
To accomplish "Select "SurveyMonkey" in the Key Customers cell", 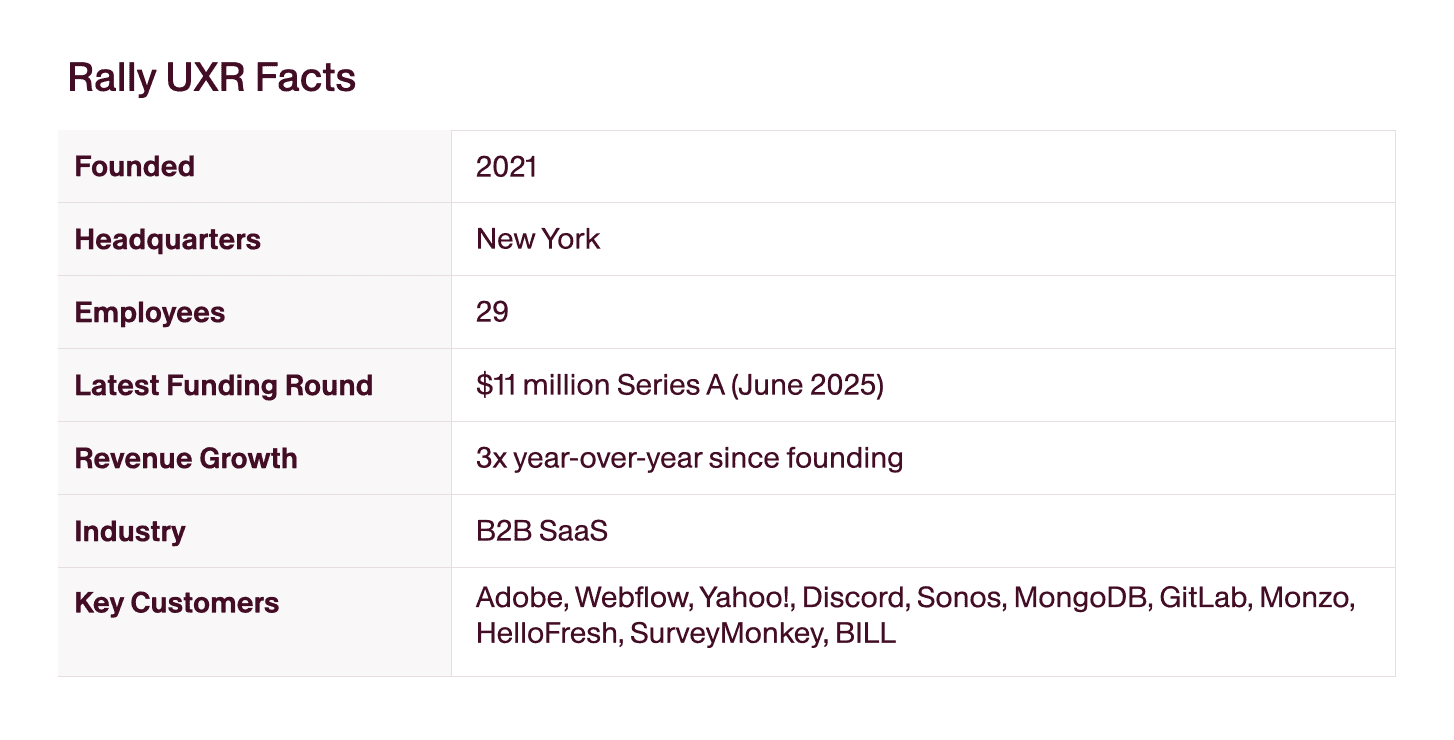I will coord(724,633).
